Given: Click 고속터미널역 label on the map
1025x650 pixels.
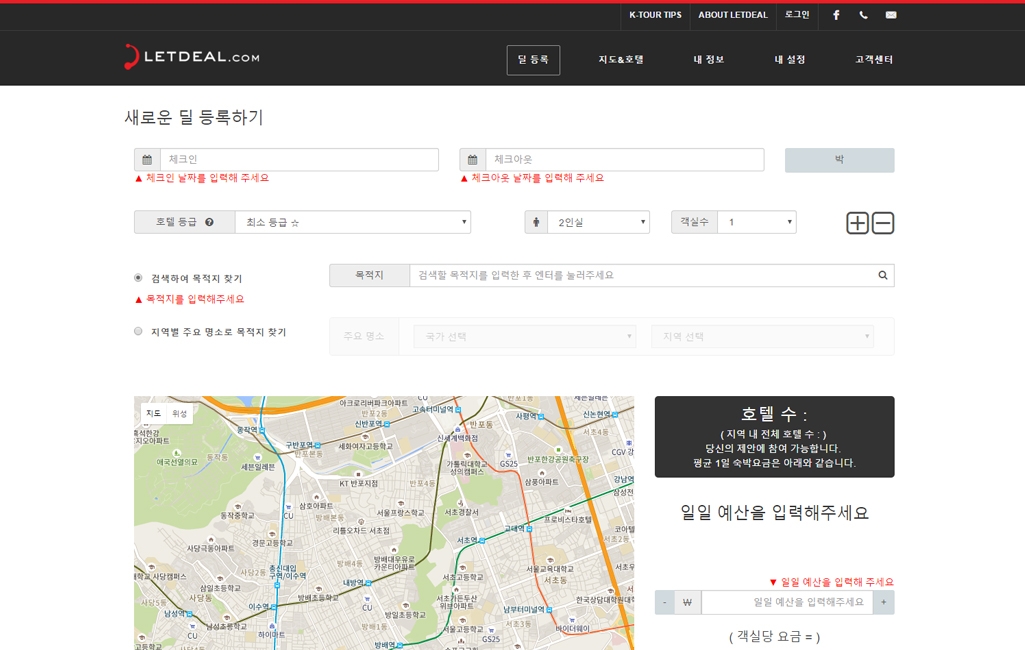Looking at the screenshot, I should [x=433, y=409].
